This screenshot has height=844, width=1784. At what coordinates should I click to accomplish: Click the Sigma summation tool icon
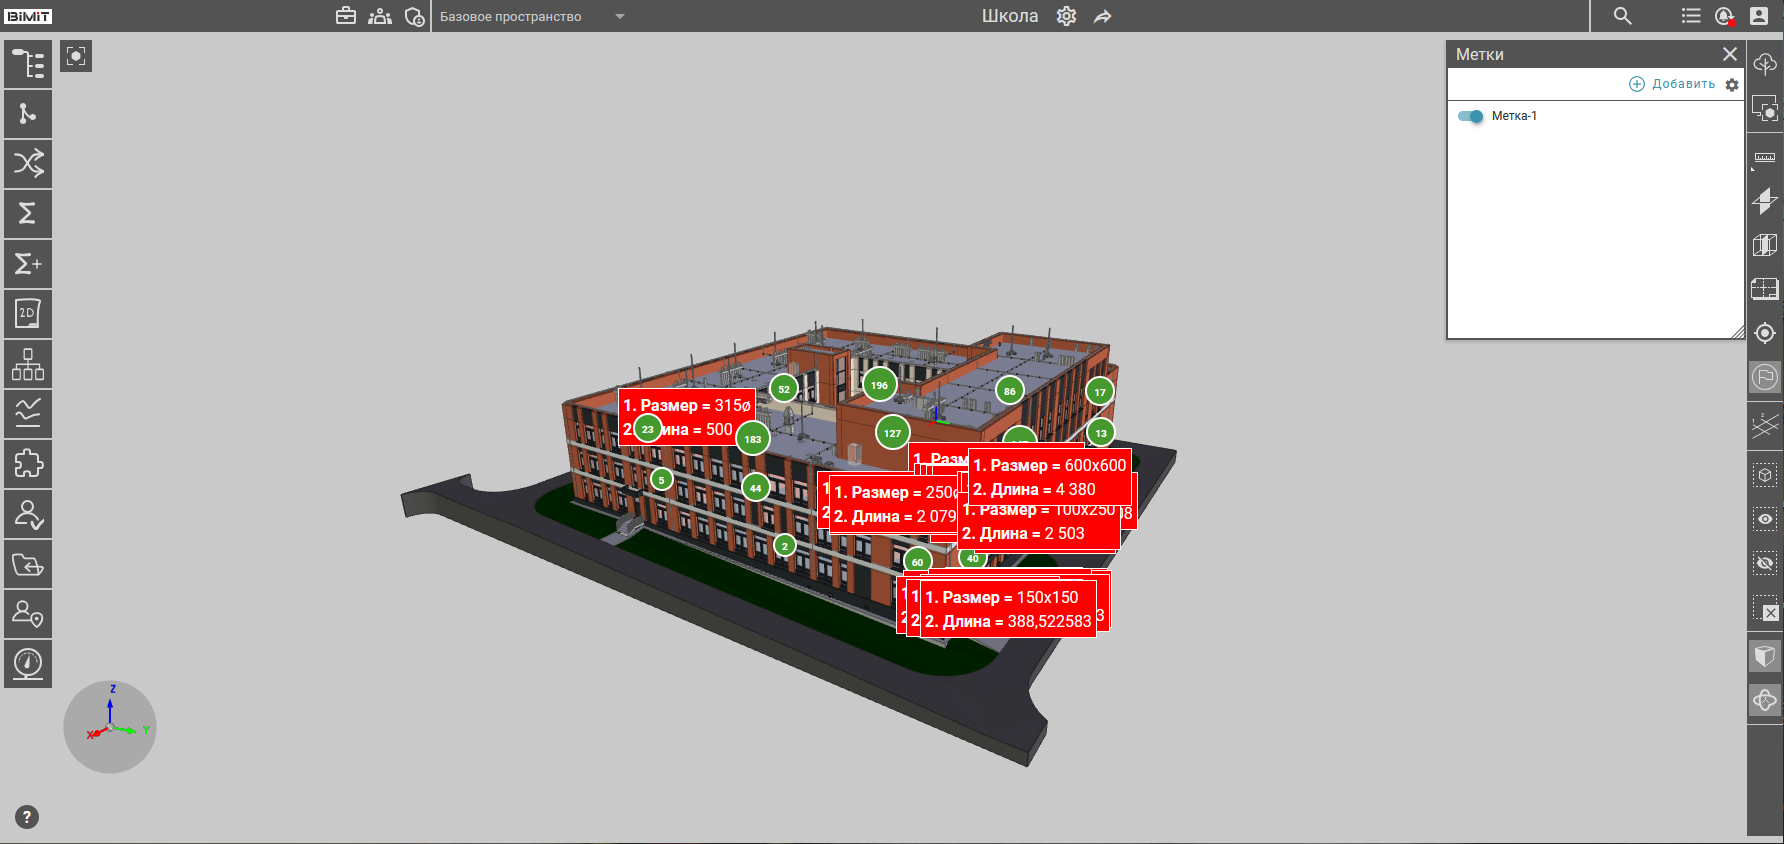pyautogui.click(x=28, y=213)
